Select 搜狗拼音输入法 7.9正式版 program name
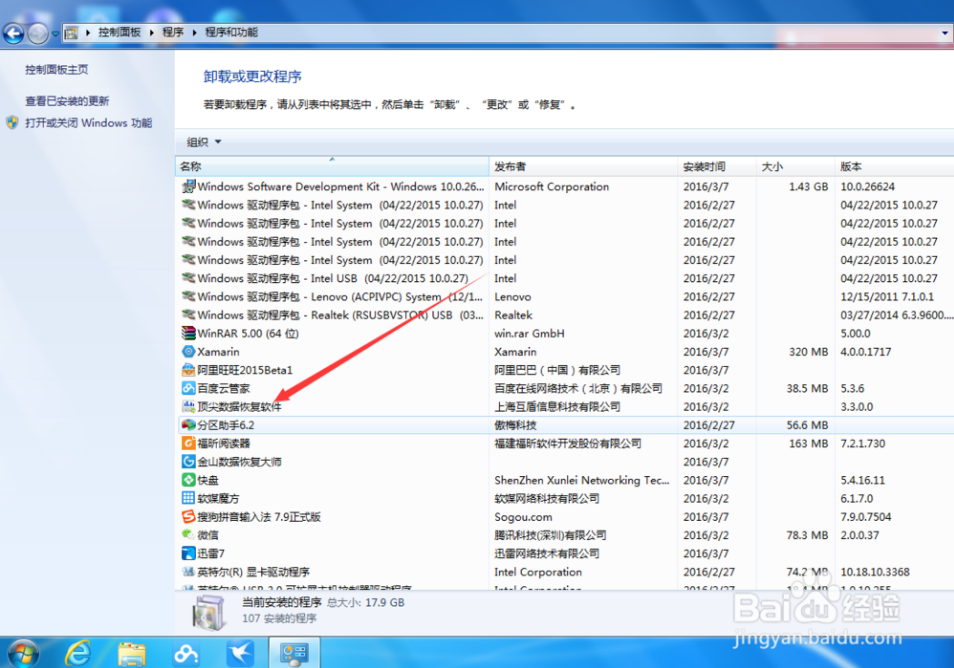 (259, 517)
